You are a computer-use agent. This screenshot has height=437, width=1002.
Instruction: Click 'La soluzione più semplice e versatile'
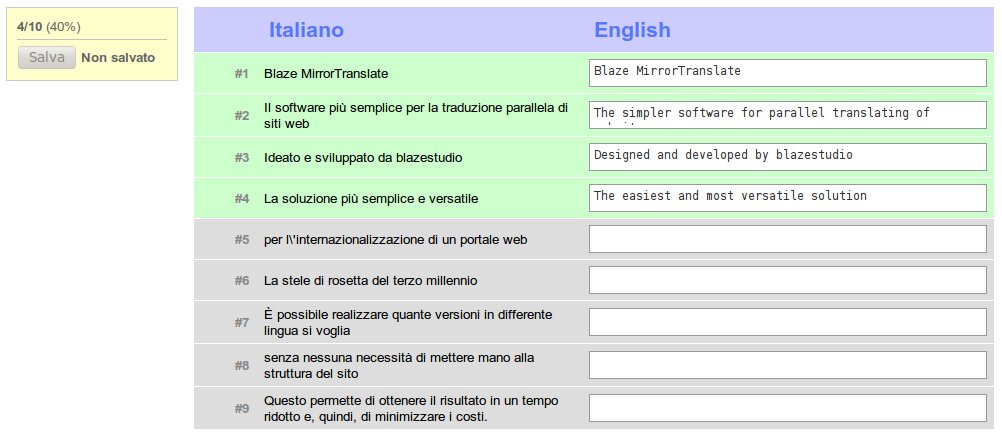point(371,199)
